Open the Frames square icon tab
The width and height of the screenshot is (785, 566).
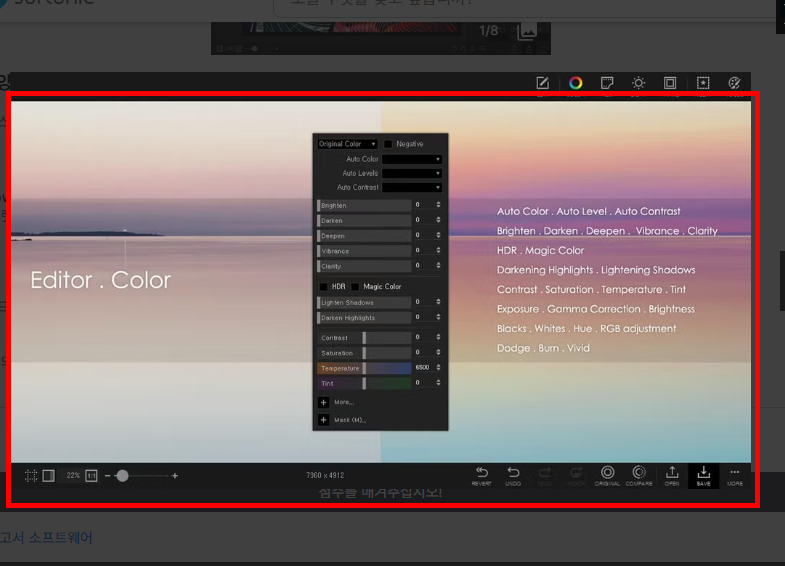pyautogui.click(x=670, y=83)
